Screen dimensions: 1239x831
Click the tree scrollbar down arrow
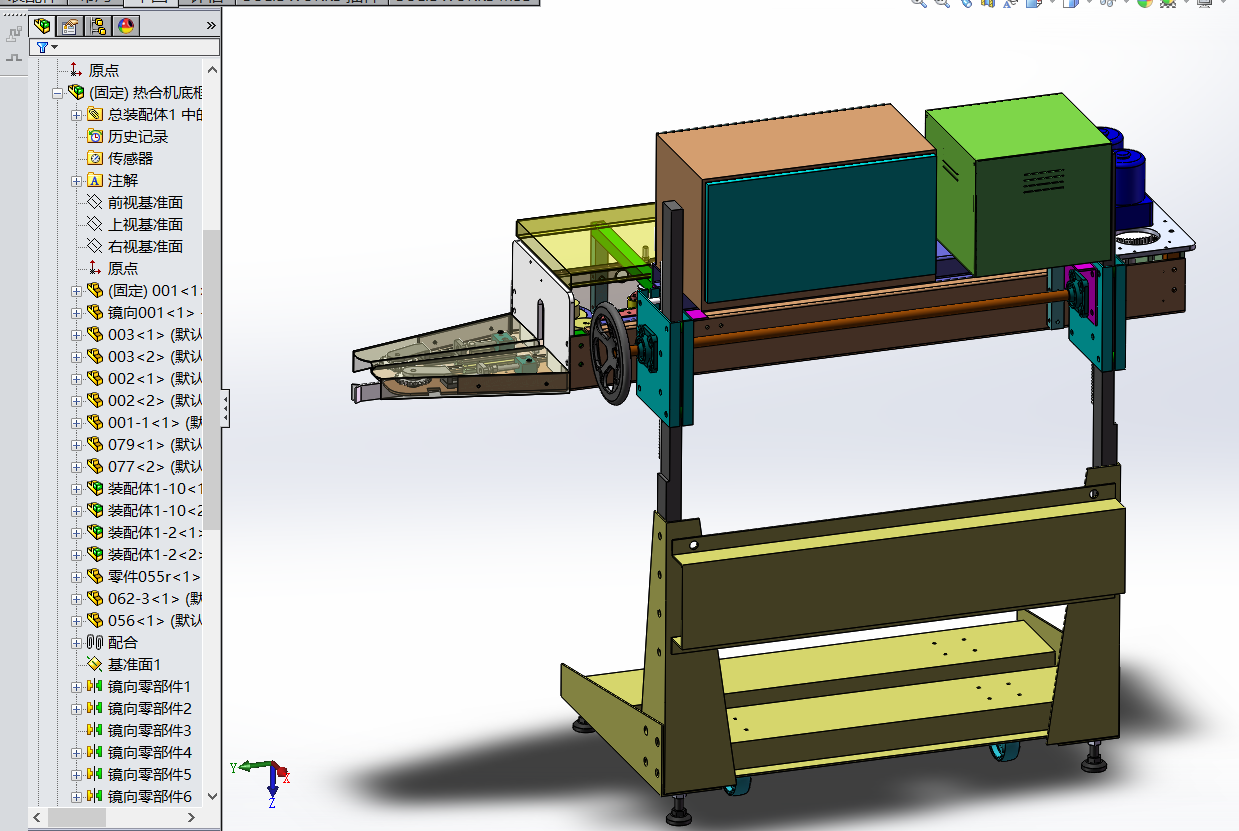tap(211, 796)
